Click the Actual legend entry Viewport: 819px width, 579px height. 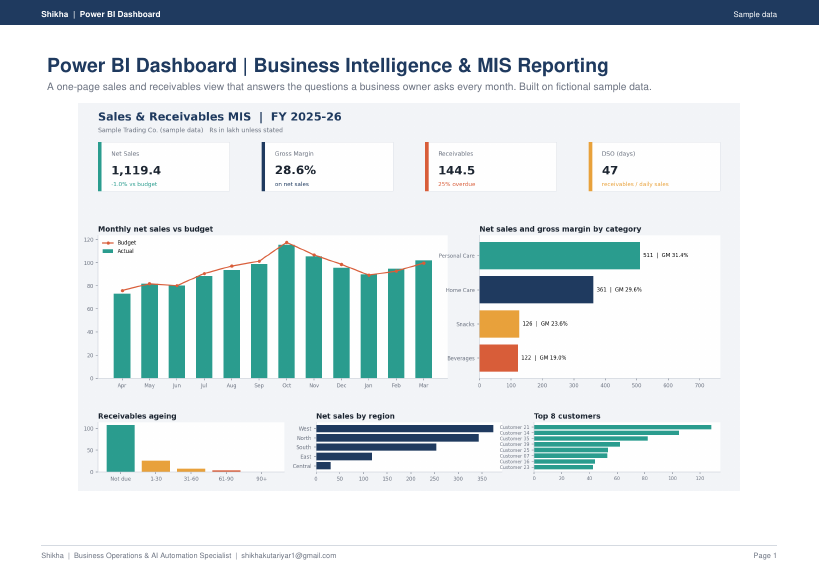click(118, 251)
